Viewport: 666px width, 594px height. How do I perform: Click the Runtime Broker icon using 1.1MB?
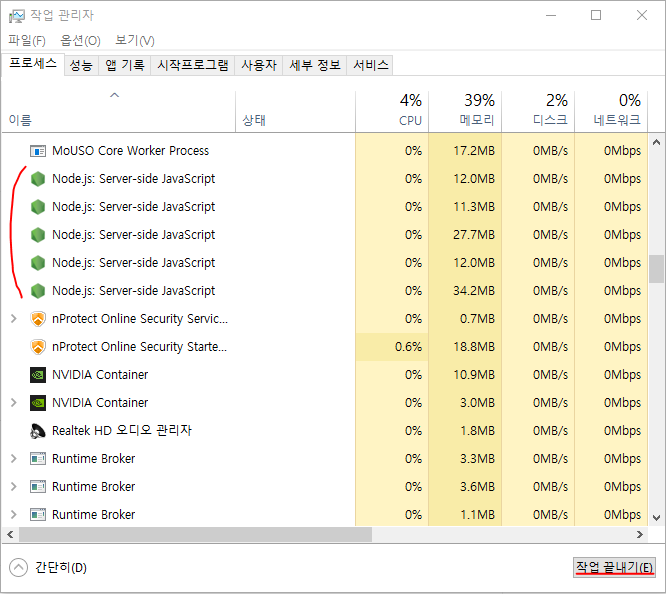tap(38, 515)
